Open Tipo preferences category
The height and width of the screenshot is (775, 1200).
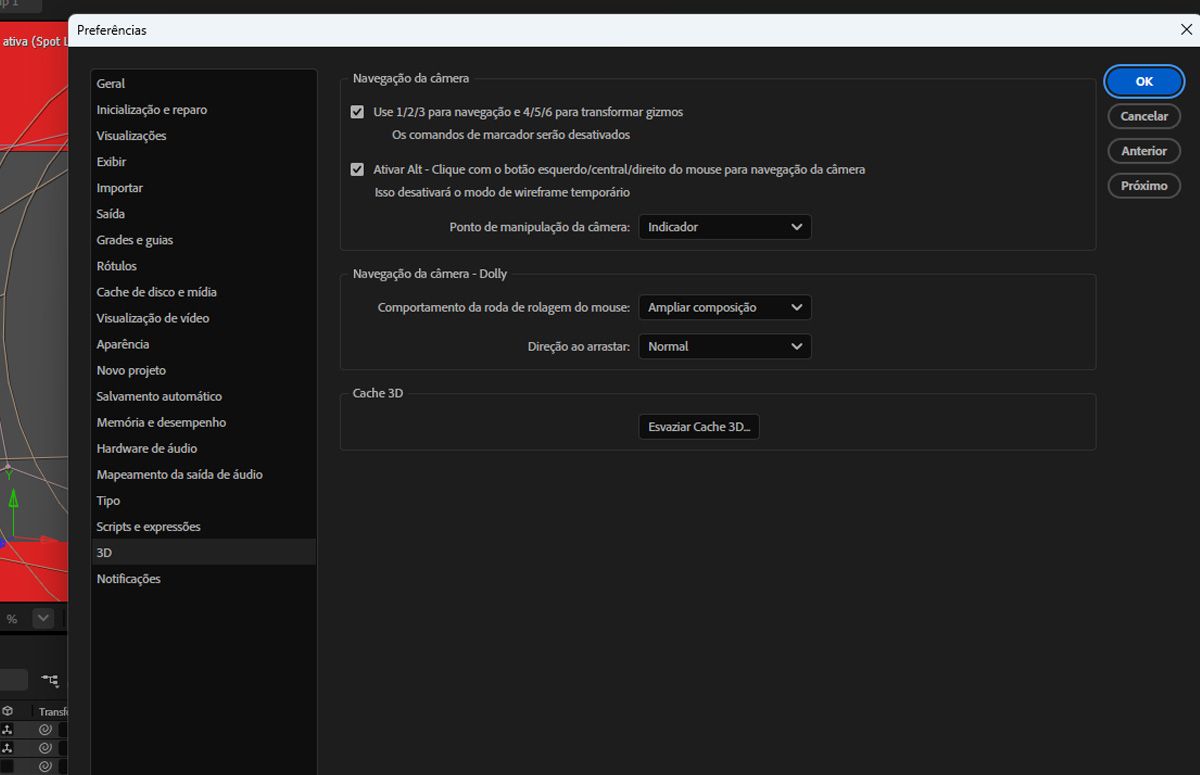point(203,500)
